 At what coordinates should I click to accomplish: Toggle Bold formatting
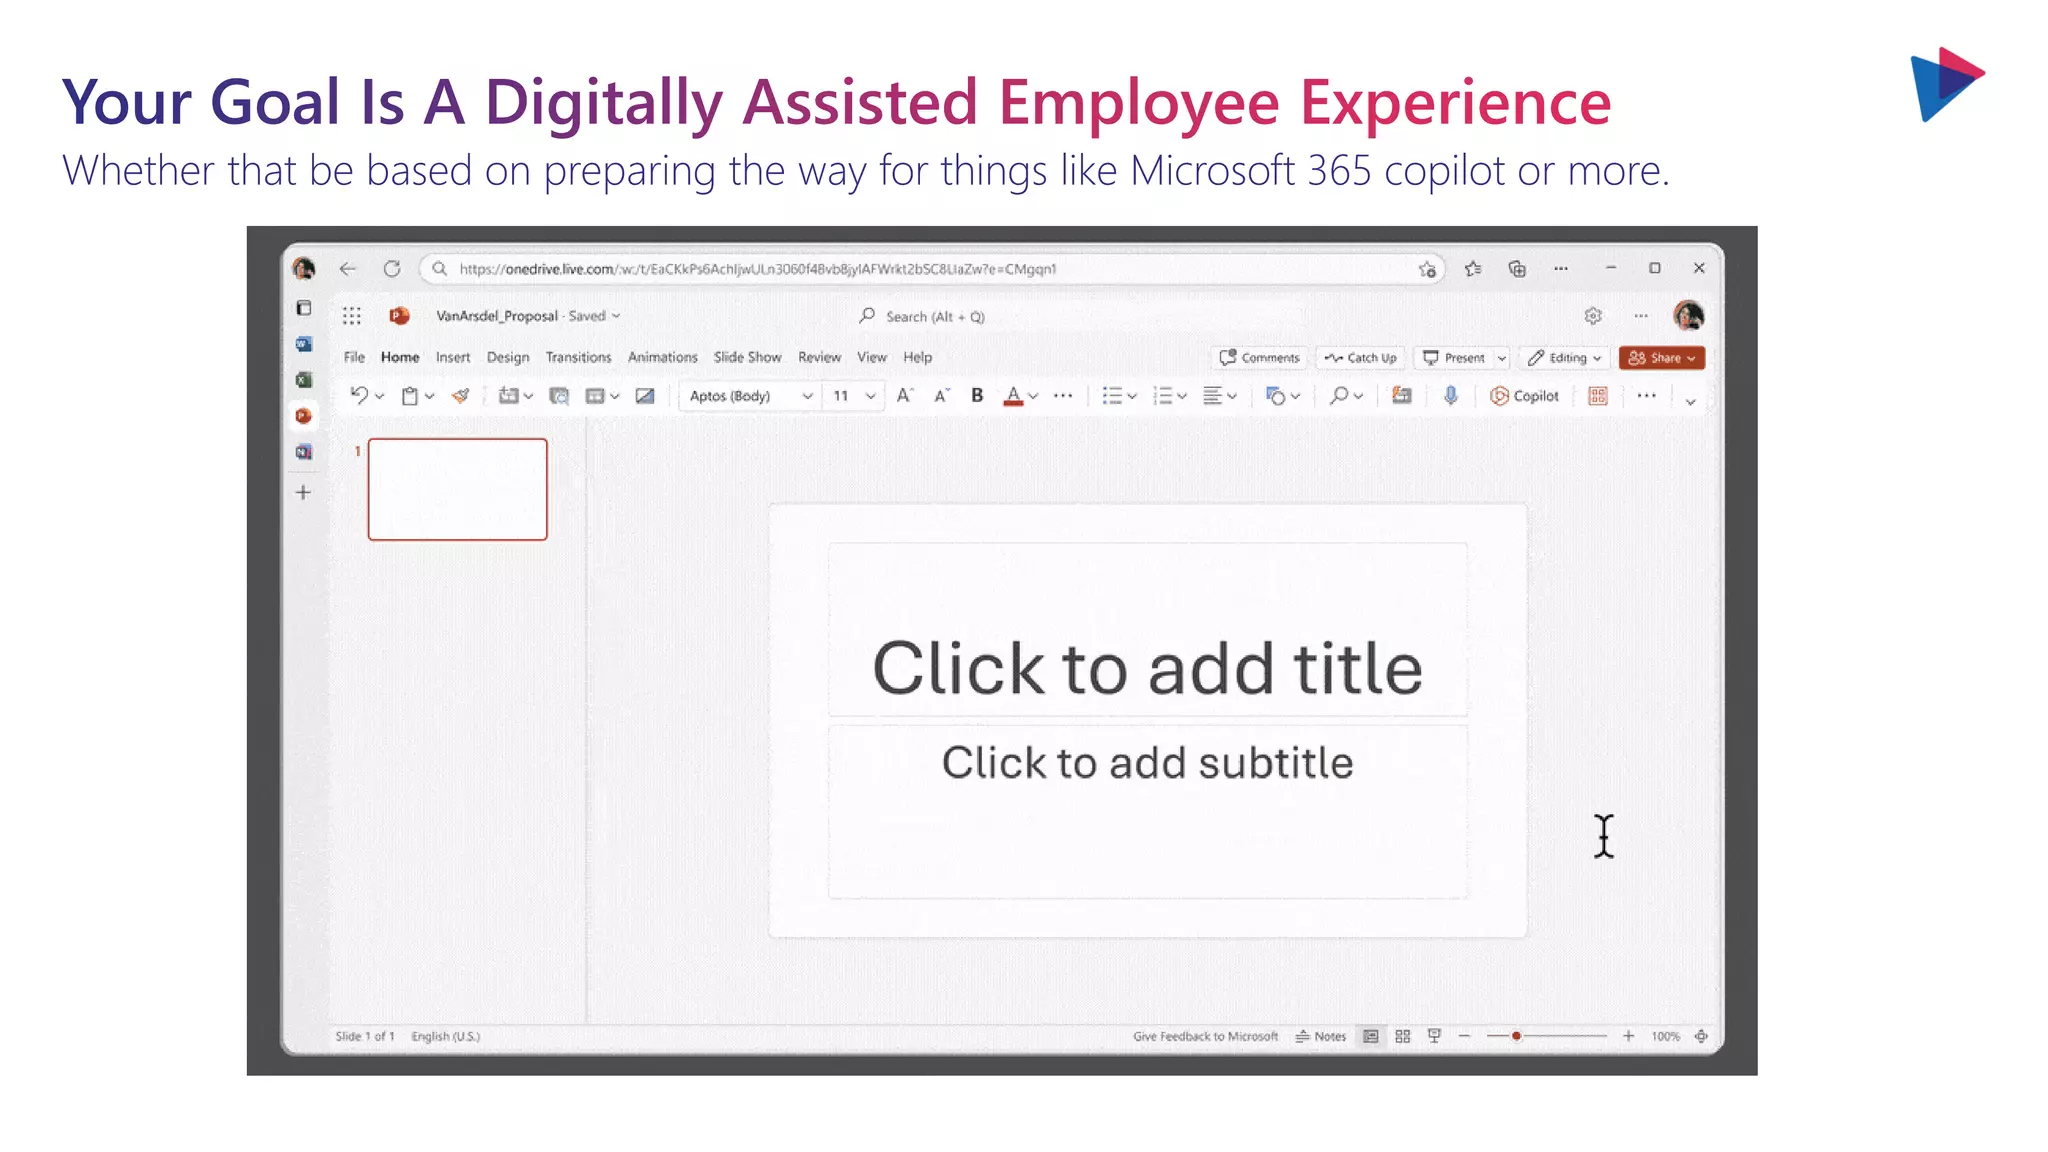click(x=977, y=396)
